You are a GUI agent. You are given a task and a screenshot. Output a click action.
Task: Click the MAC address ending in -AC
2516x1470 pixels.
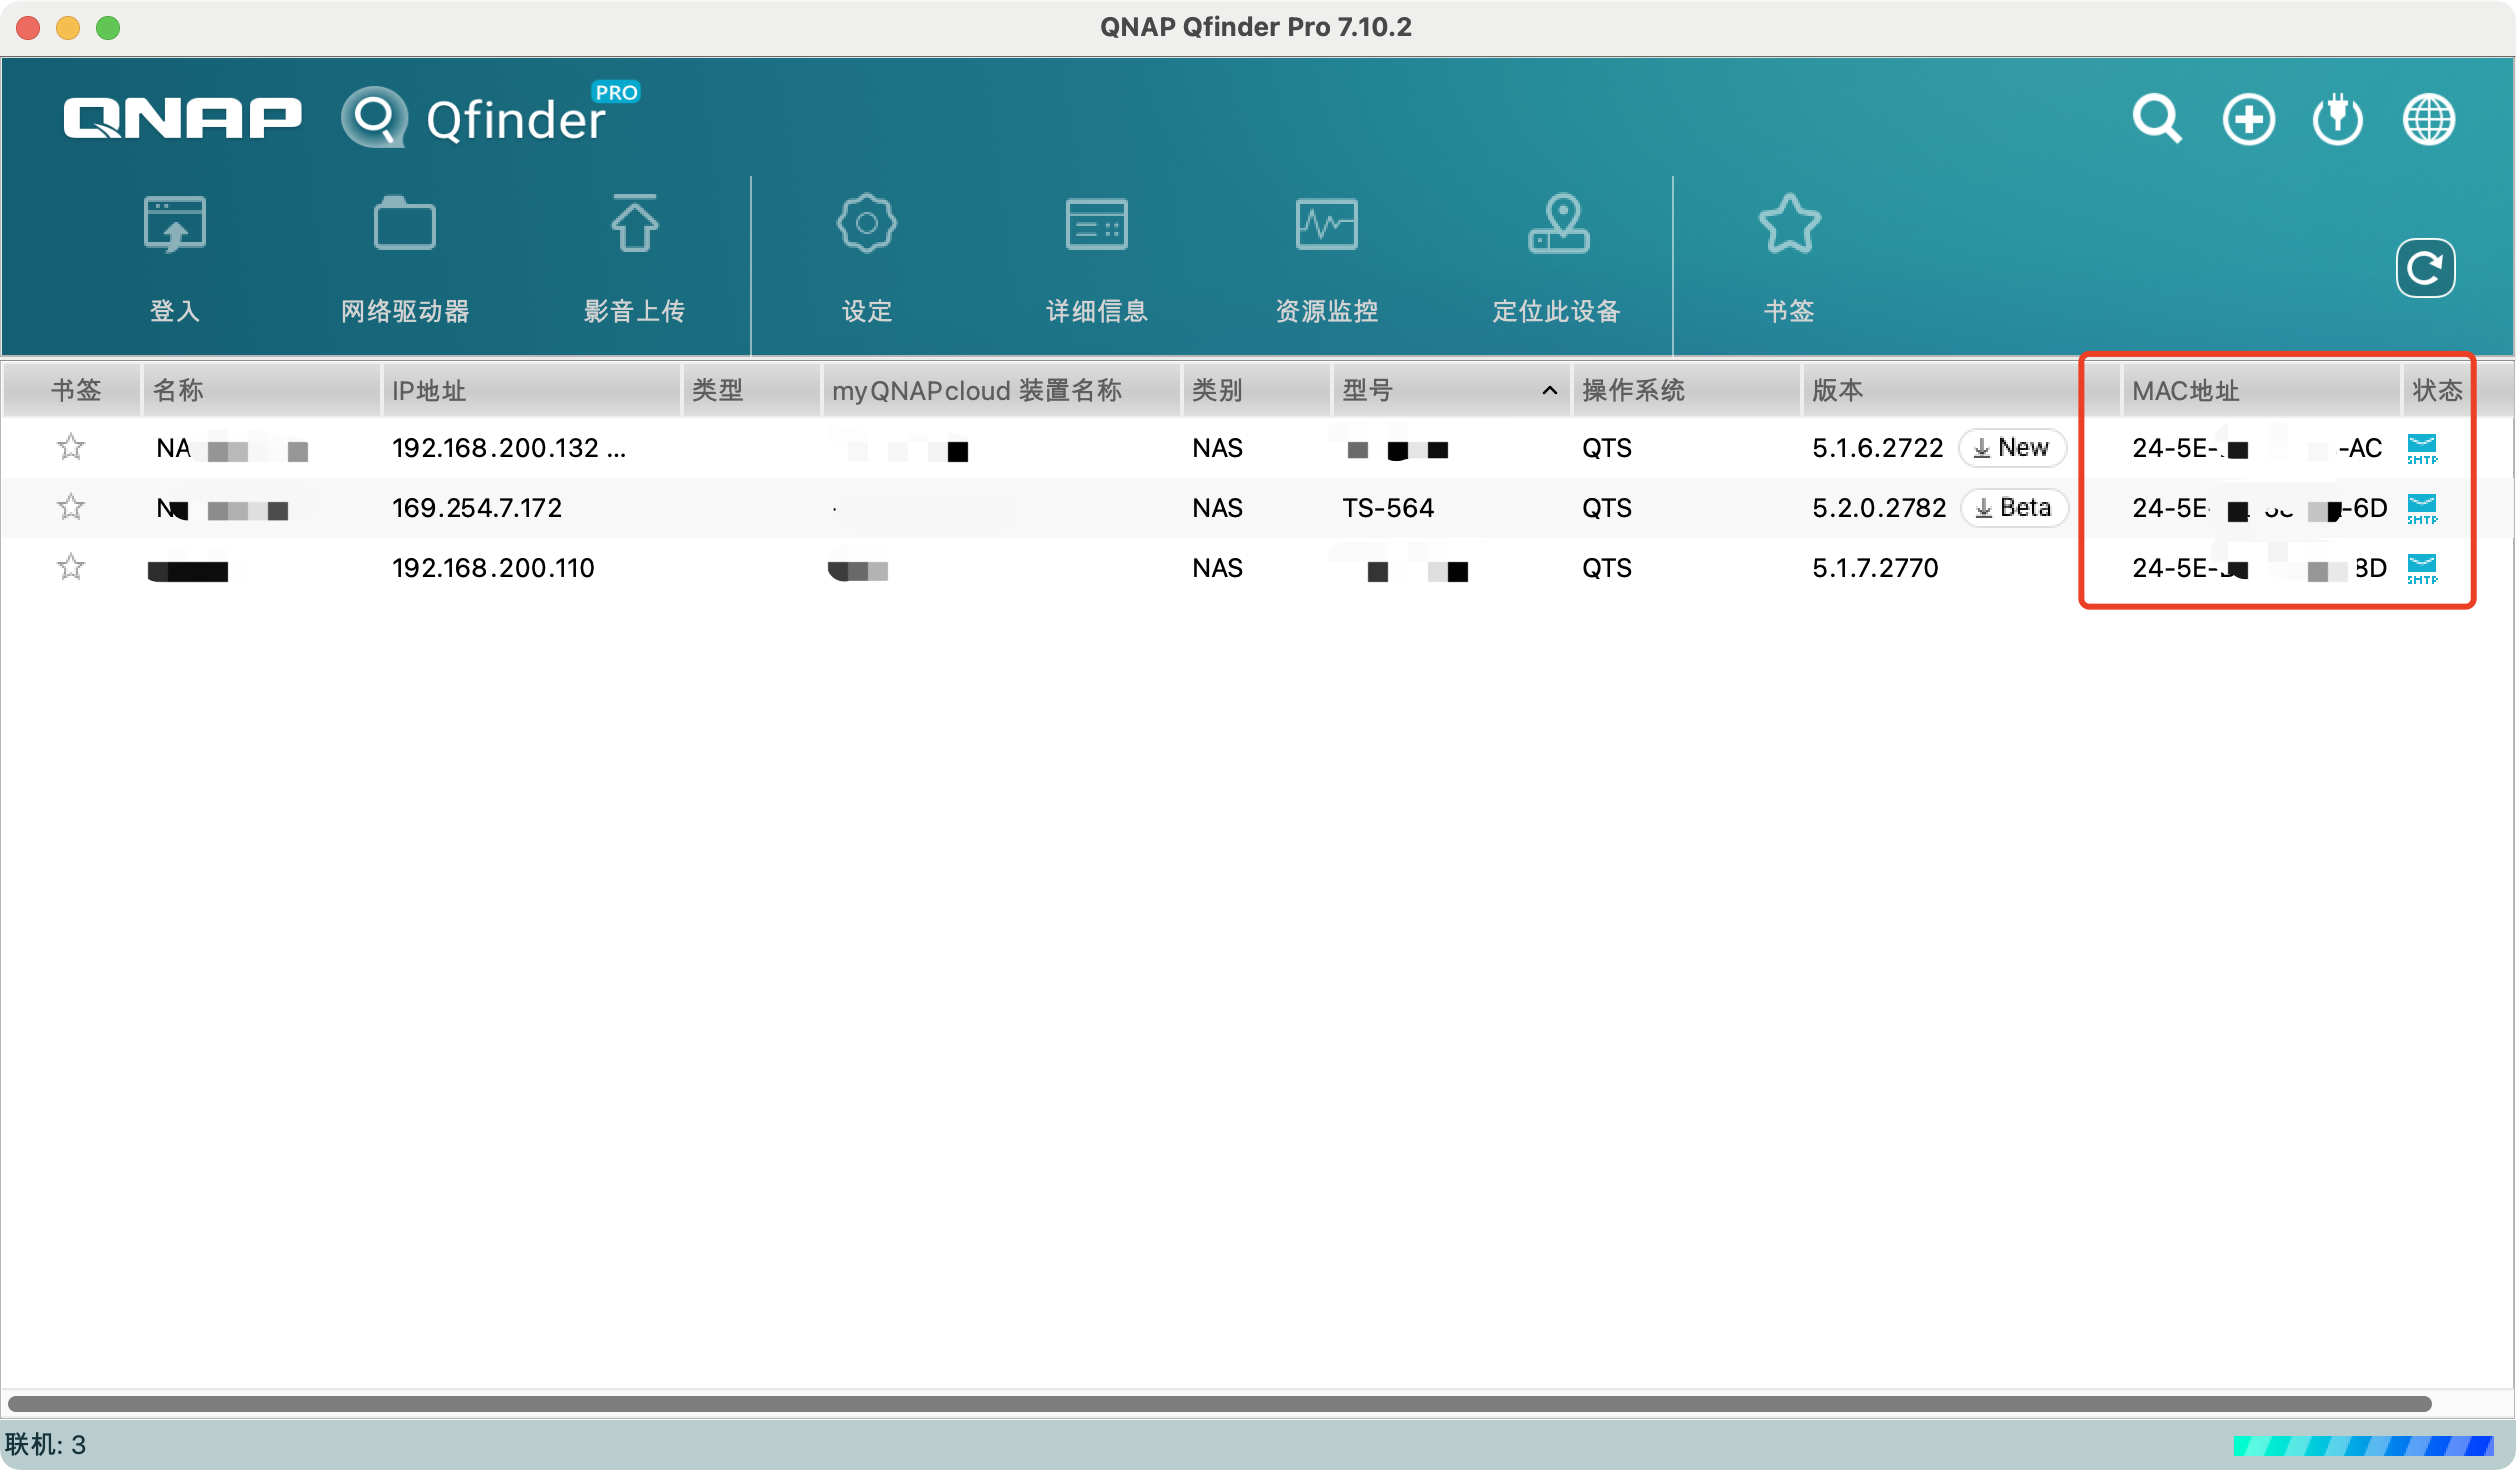[2257, 448]
